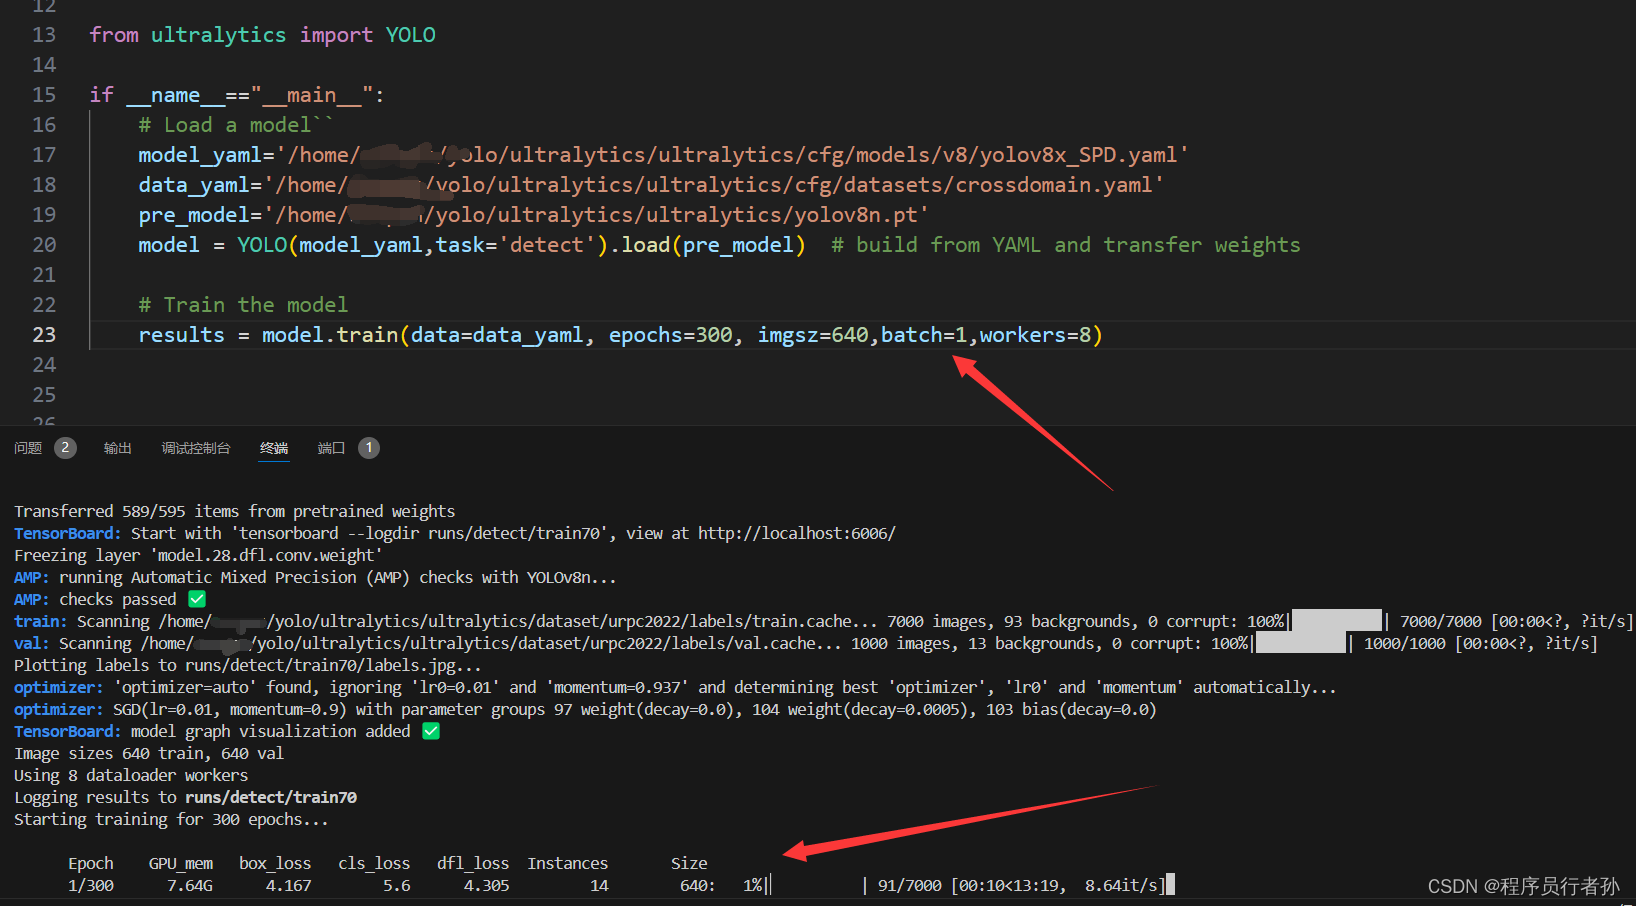Click the badge showing 1 next to 端口

[368, 447]
